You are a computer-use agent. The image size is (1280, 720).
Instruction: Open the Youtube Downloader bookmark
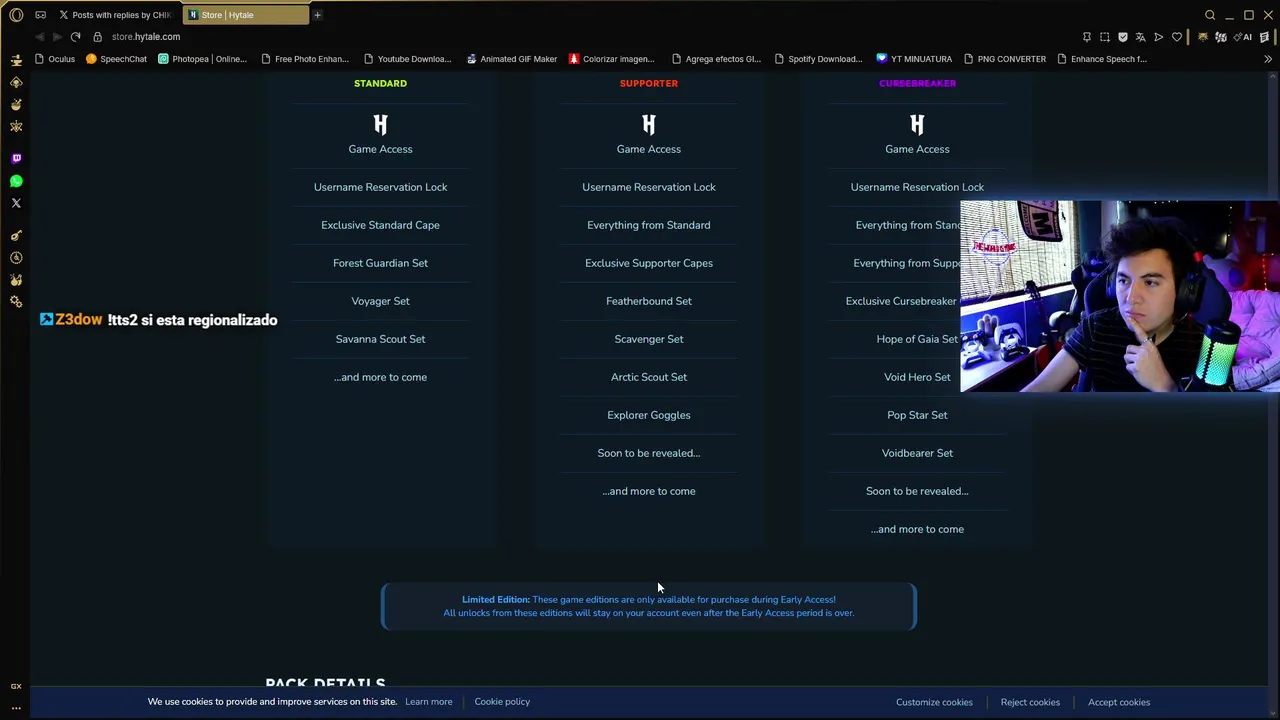pos(408,59)
